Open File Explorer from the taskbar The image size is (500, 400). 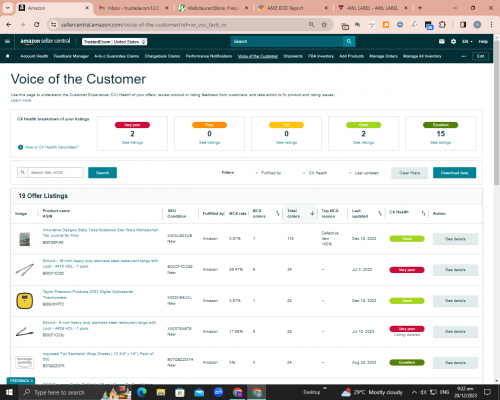(161, 392)
